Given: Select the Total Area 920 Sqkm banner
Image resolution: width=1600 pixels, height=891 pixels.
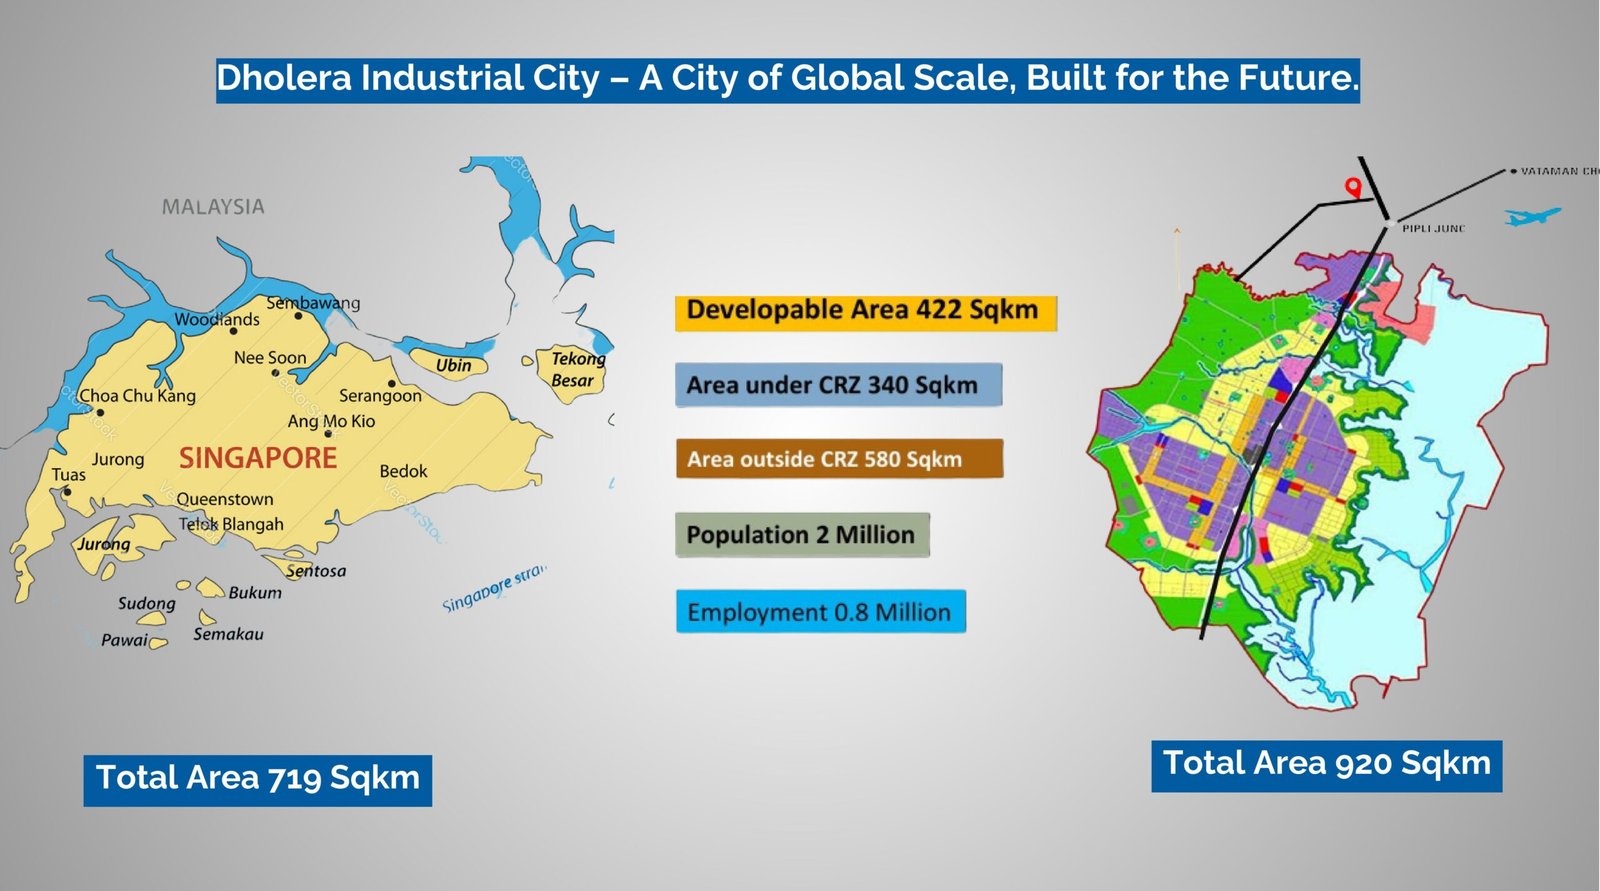Looking at the screenshot, I should click(x=1326, y=765).
